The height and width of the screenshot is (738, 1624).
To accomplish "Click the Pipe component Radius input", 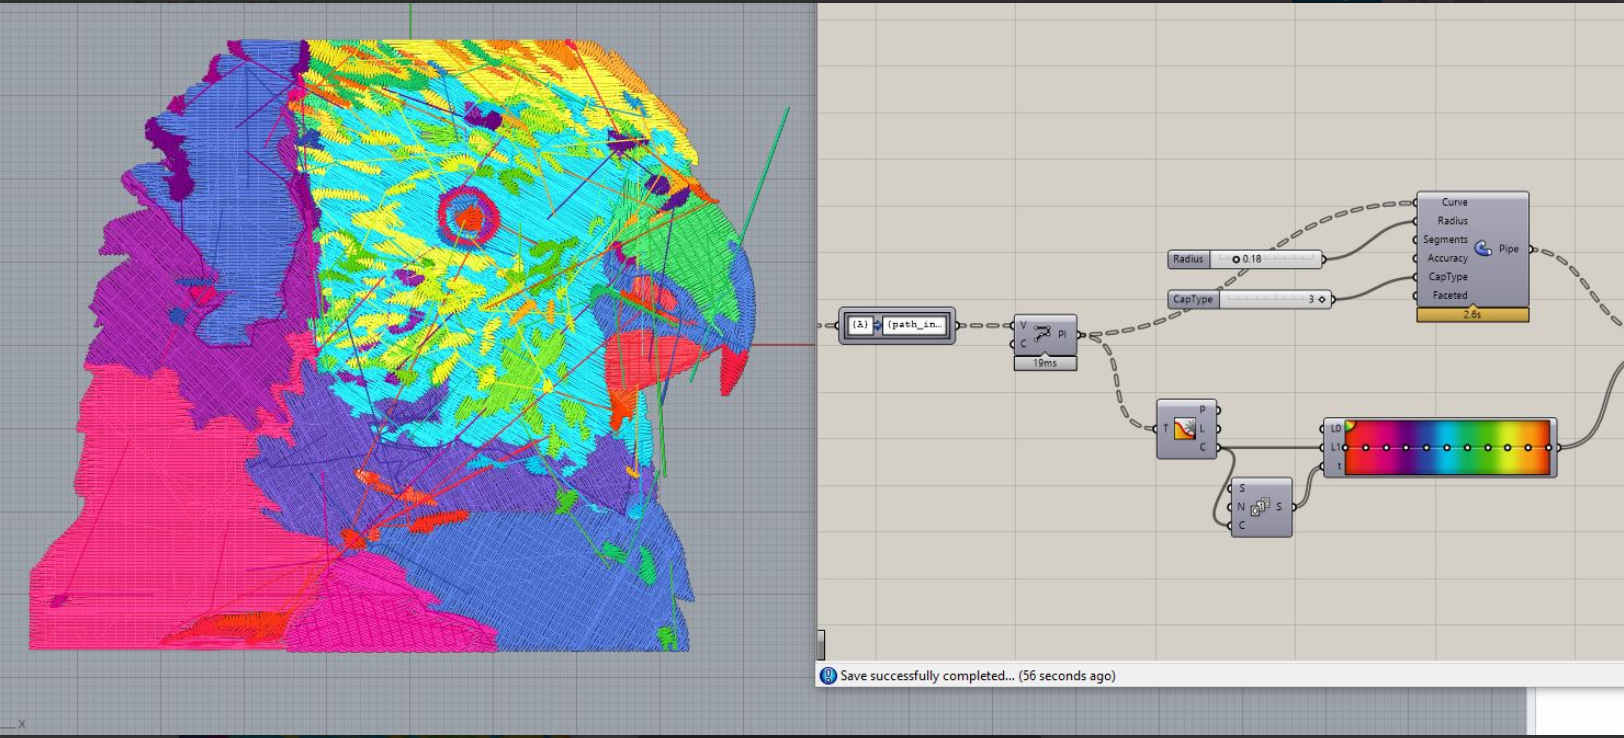I will [1453, 221].
